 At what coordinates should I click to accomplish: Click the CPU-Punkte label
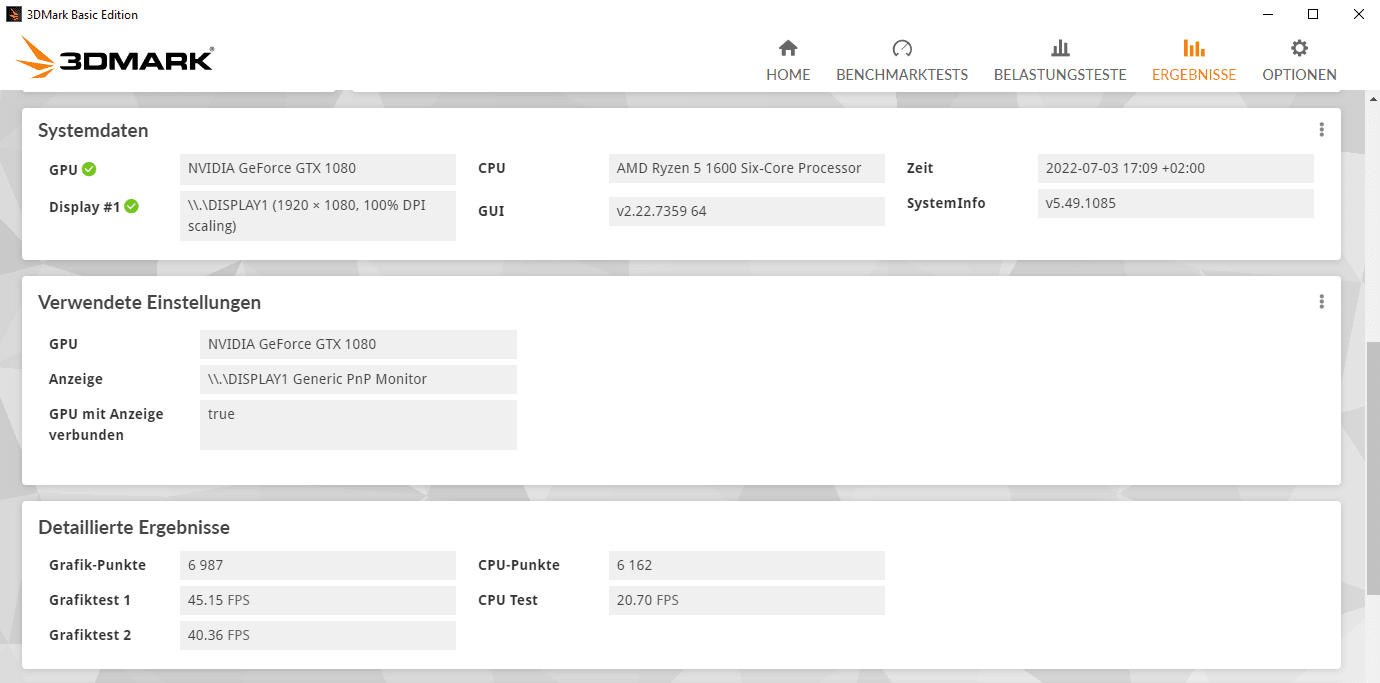point(519,565)
